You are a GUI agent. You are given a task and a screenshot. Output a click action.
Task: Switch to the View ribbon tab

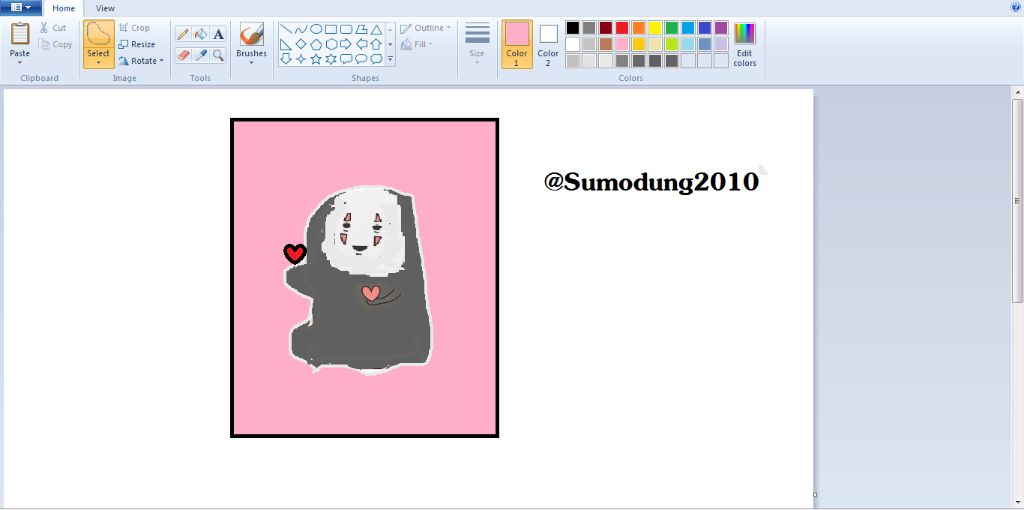click(105, 8)
